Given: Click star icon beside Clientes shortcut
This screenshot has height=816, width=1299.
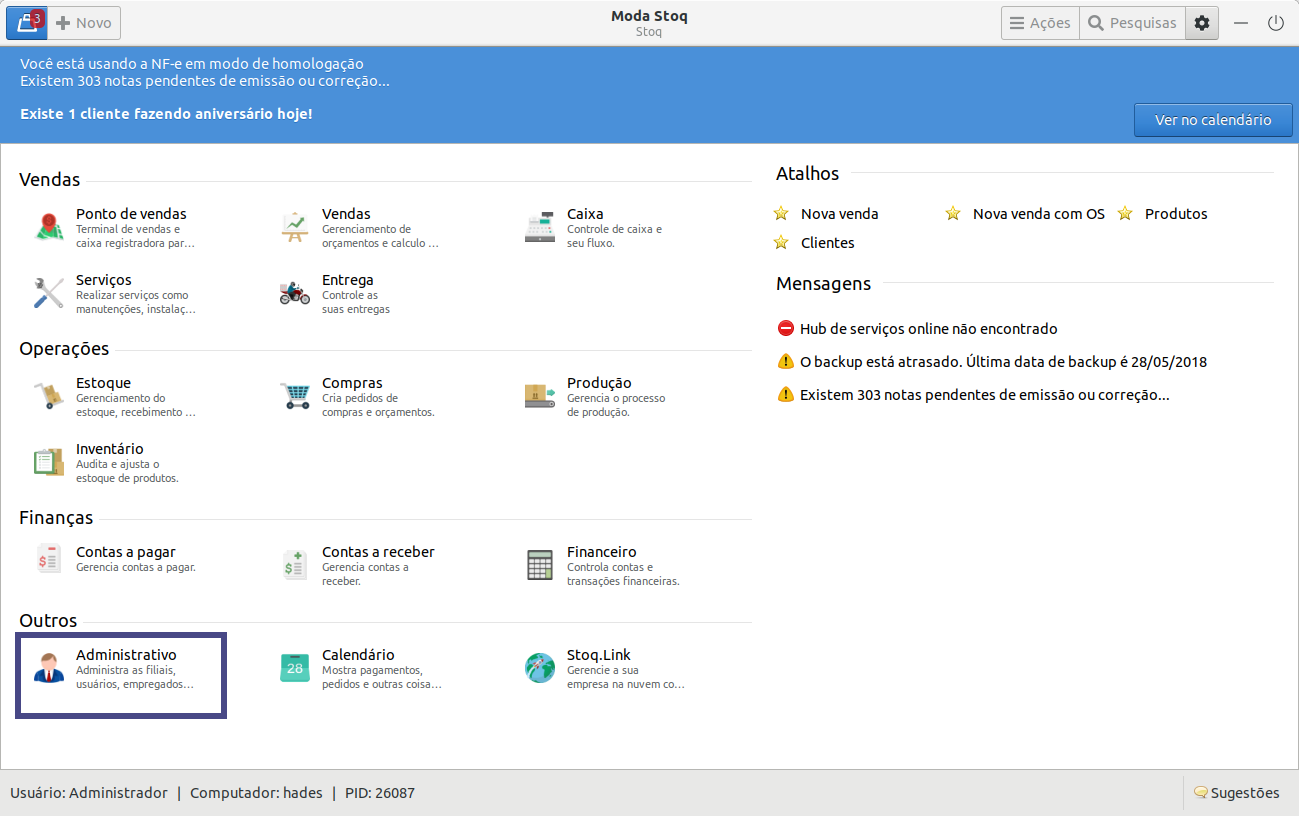Looking at the screenshot, I should click(x=782, y=243).
